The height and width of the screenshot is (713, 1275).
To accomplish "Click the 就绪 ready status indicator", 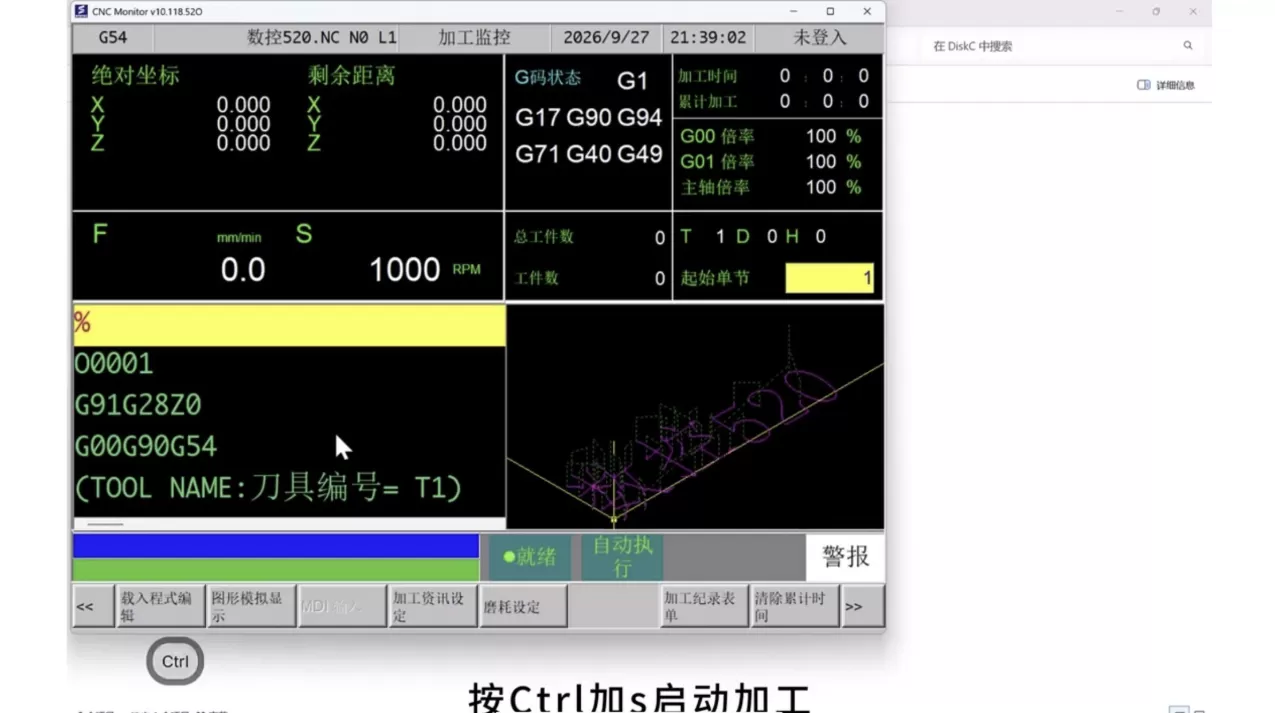I will 530,557.
